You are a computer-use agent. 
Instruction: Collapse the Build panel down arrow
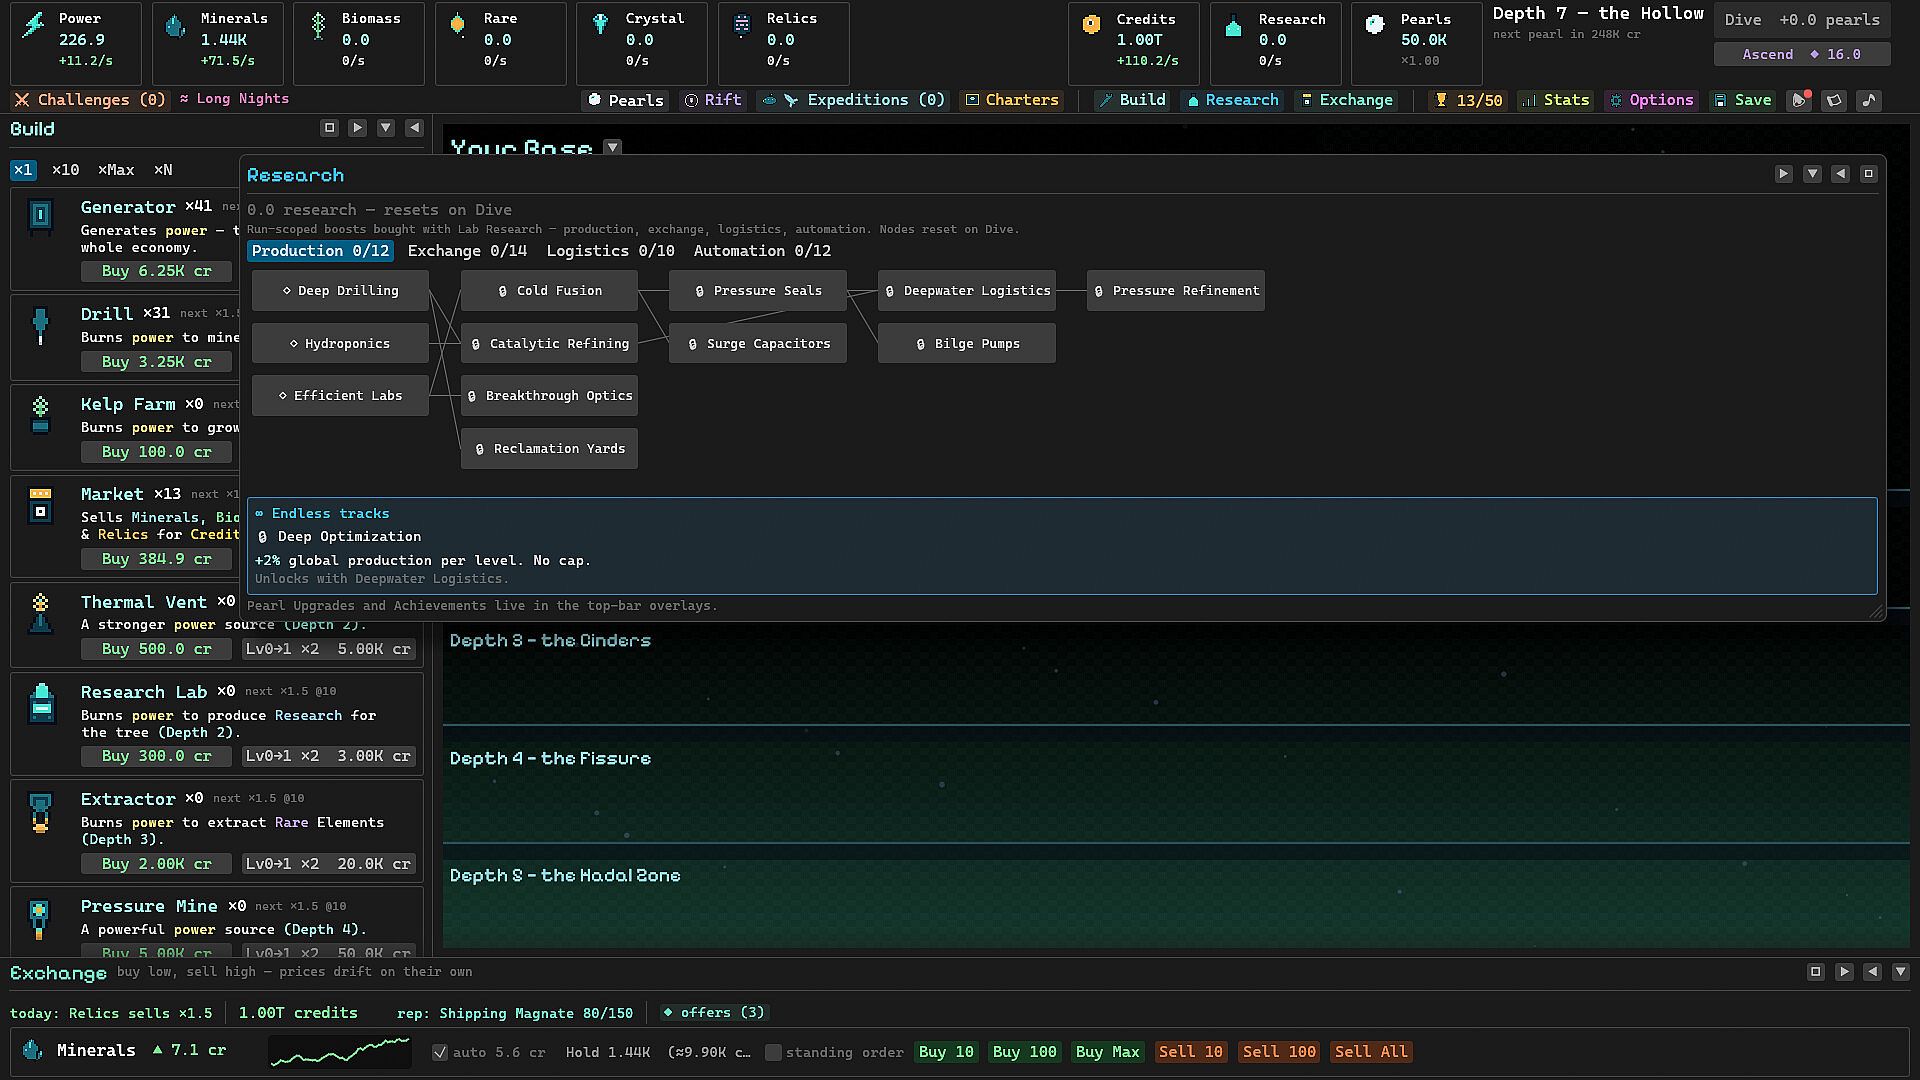(x=386, y=128)
